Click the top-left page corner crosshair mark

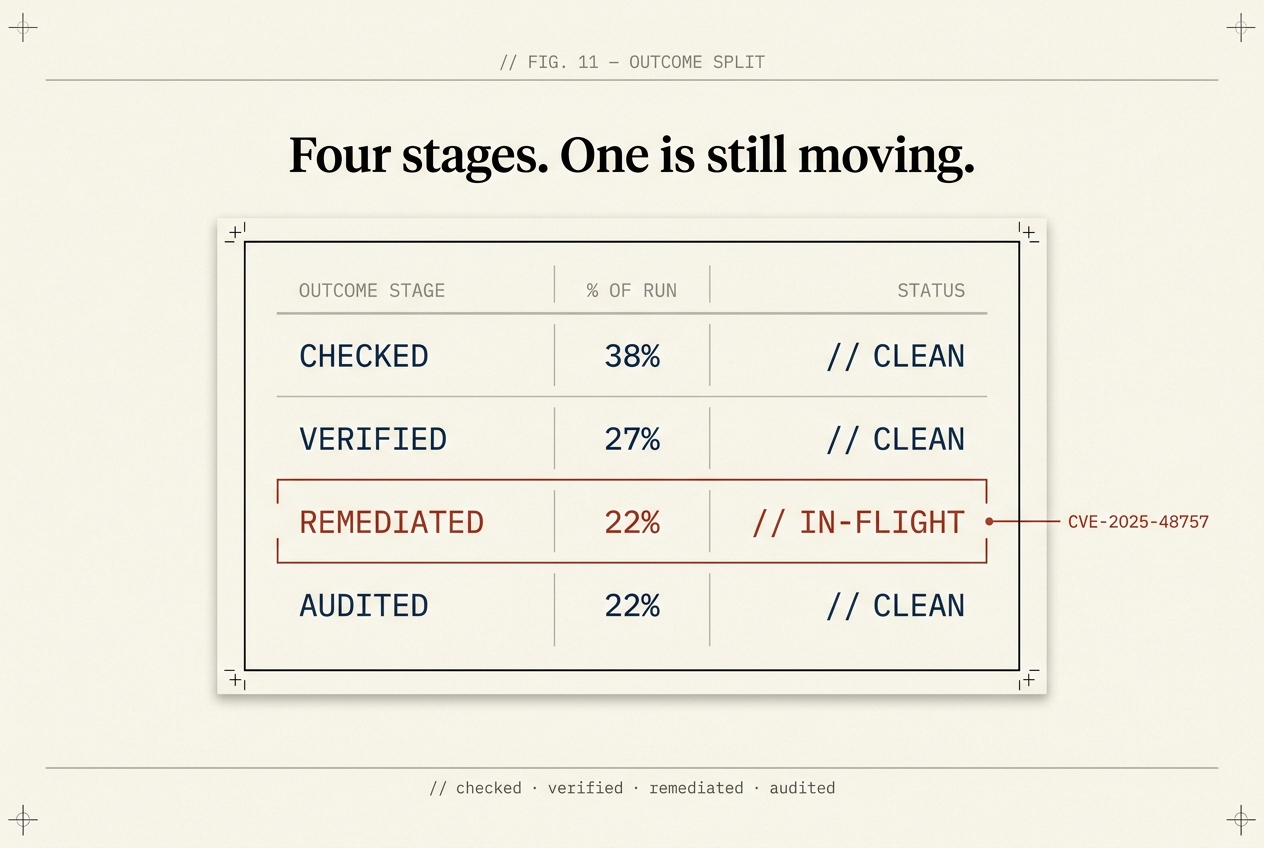coord(22,28)
